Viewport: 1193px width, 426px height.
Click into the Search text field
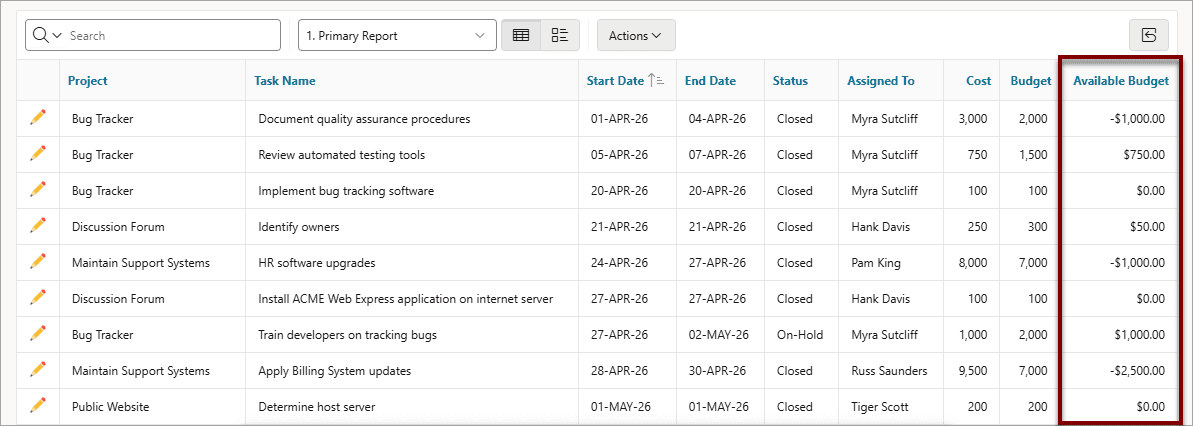(x=172, y=36)
